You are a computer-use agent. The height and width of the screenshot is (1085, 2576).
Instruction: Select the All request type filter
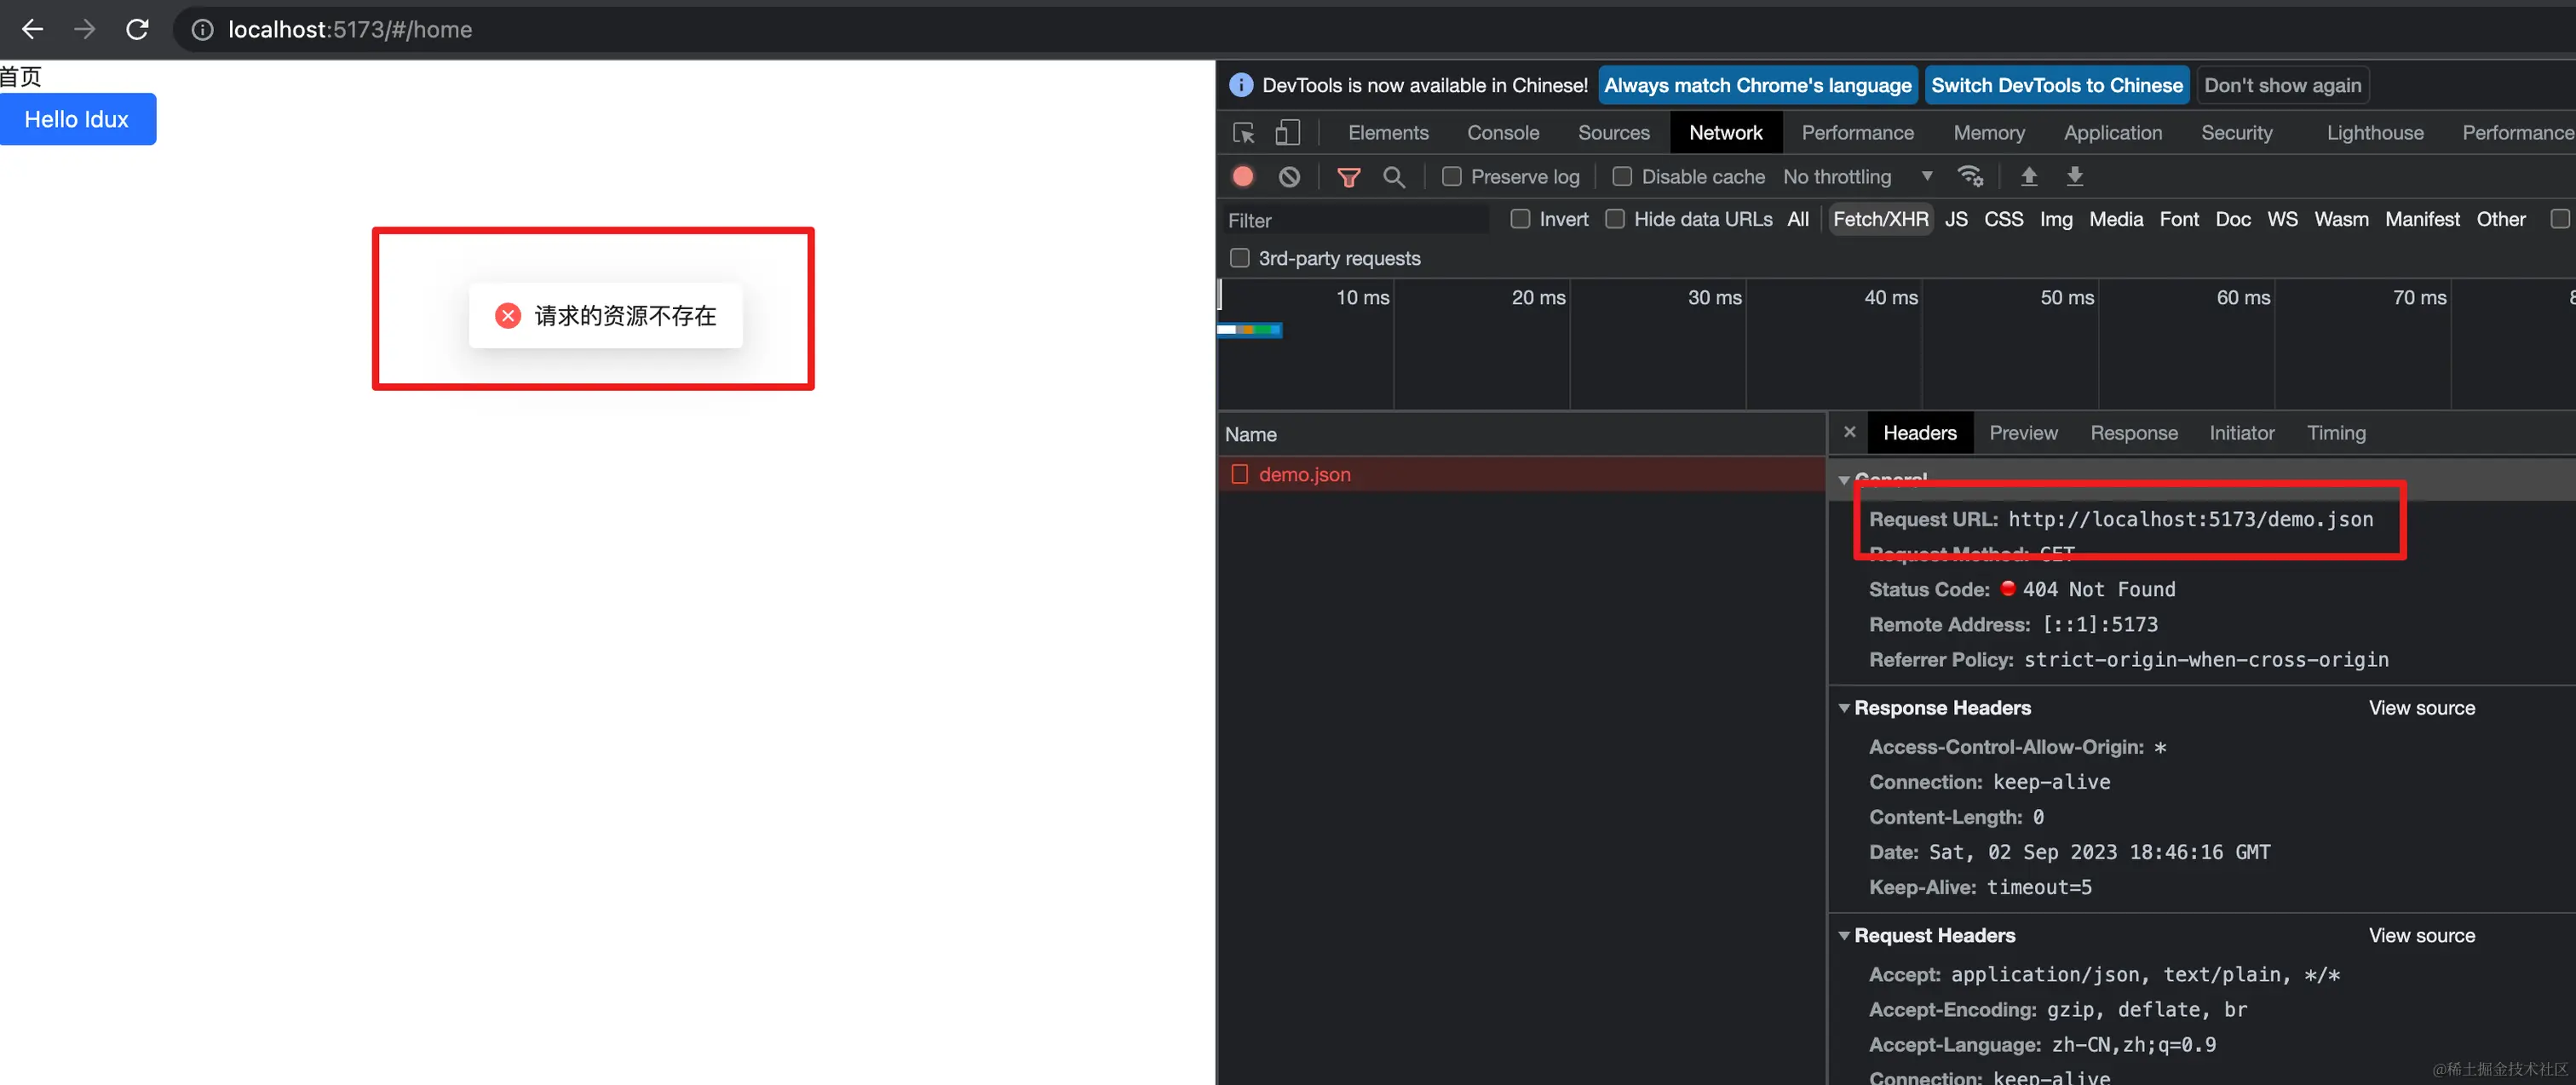point(1798,219)
